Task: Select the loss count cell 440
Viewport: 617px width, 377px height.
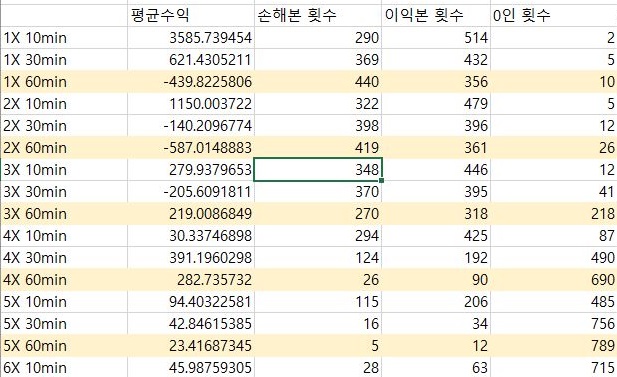Action: (x=318, y=82)
